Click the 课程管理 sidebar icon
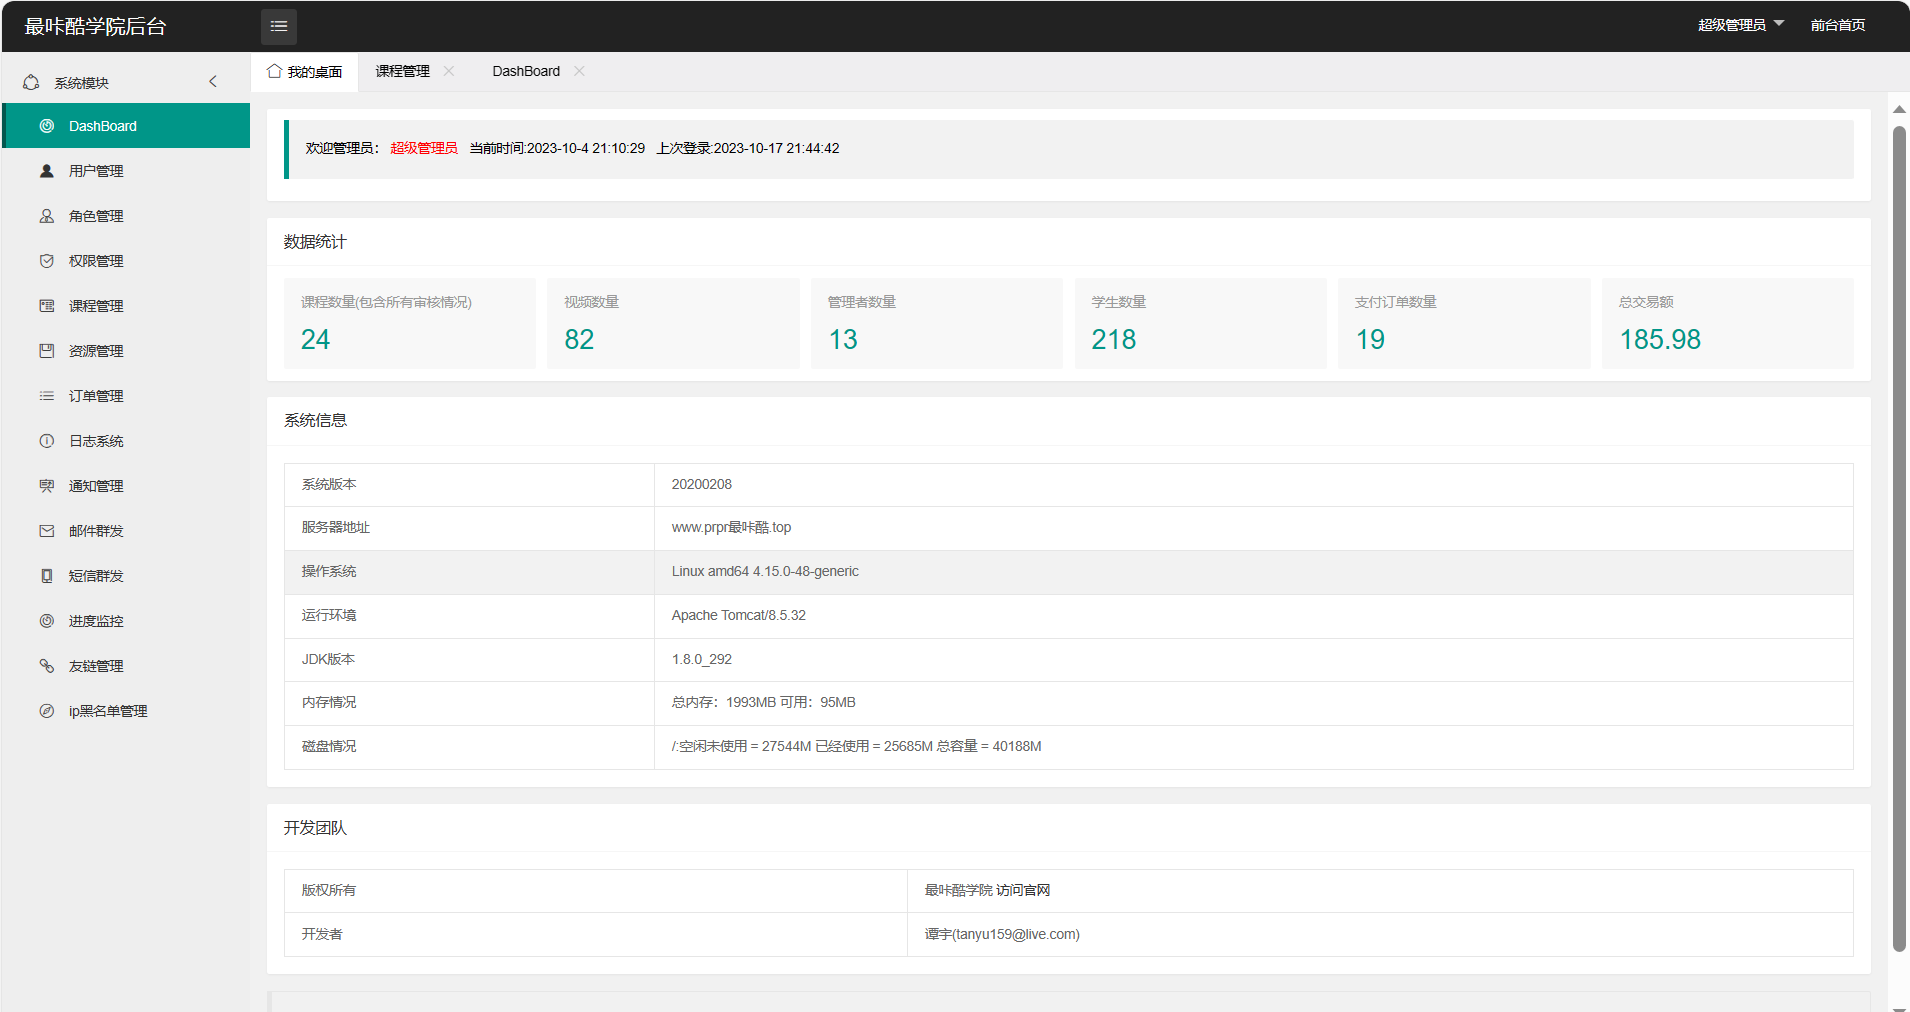Image resolution: width=1910 pixels, height=1012 pixels. tap(47, 306)
